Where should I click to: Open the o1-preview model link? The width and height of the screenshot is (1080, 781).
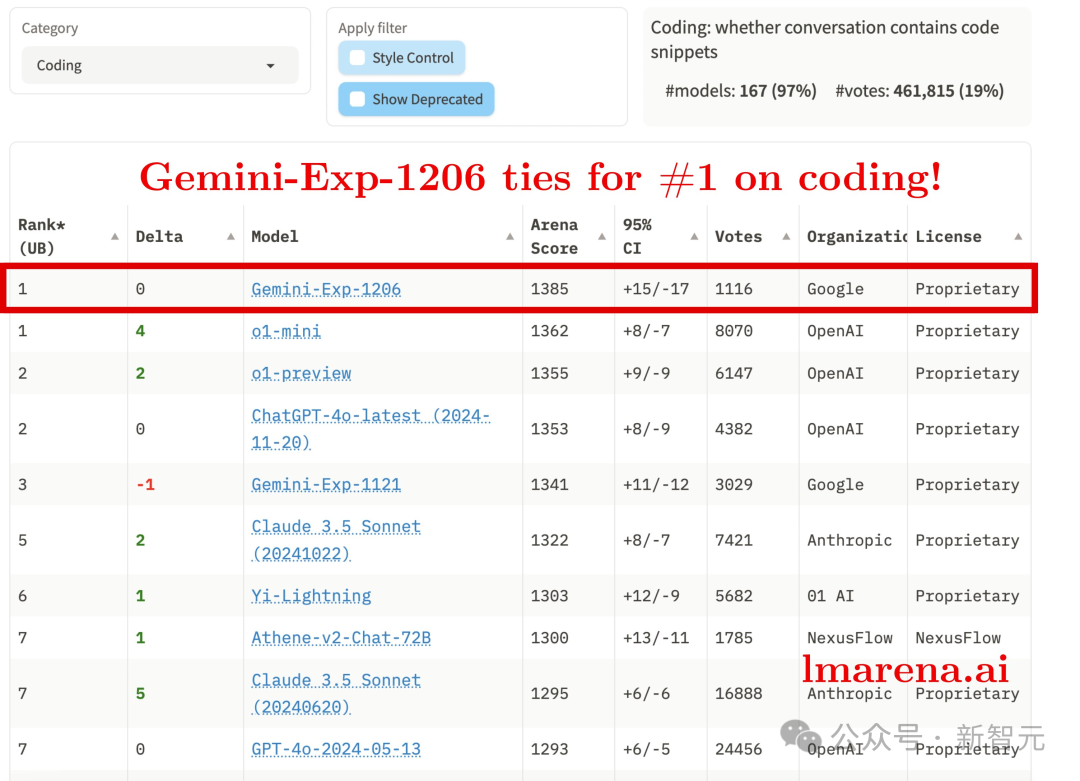point(301,373)
